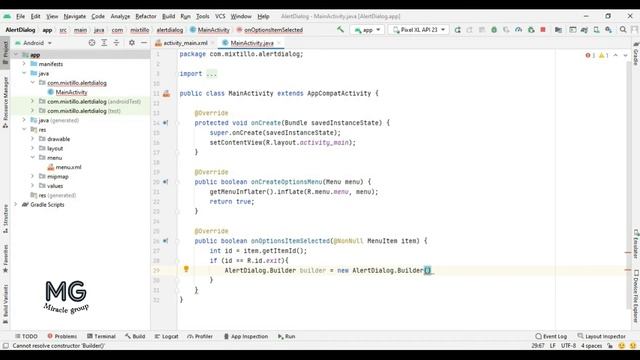Viewport: 640px width, 360px height.
Task: Expand the manifests folder
Action: click(x=24, y=64)
